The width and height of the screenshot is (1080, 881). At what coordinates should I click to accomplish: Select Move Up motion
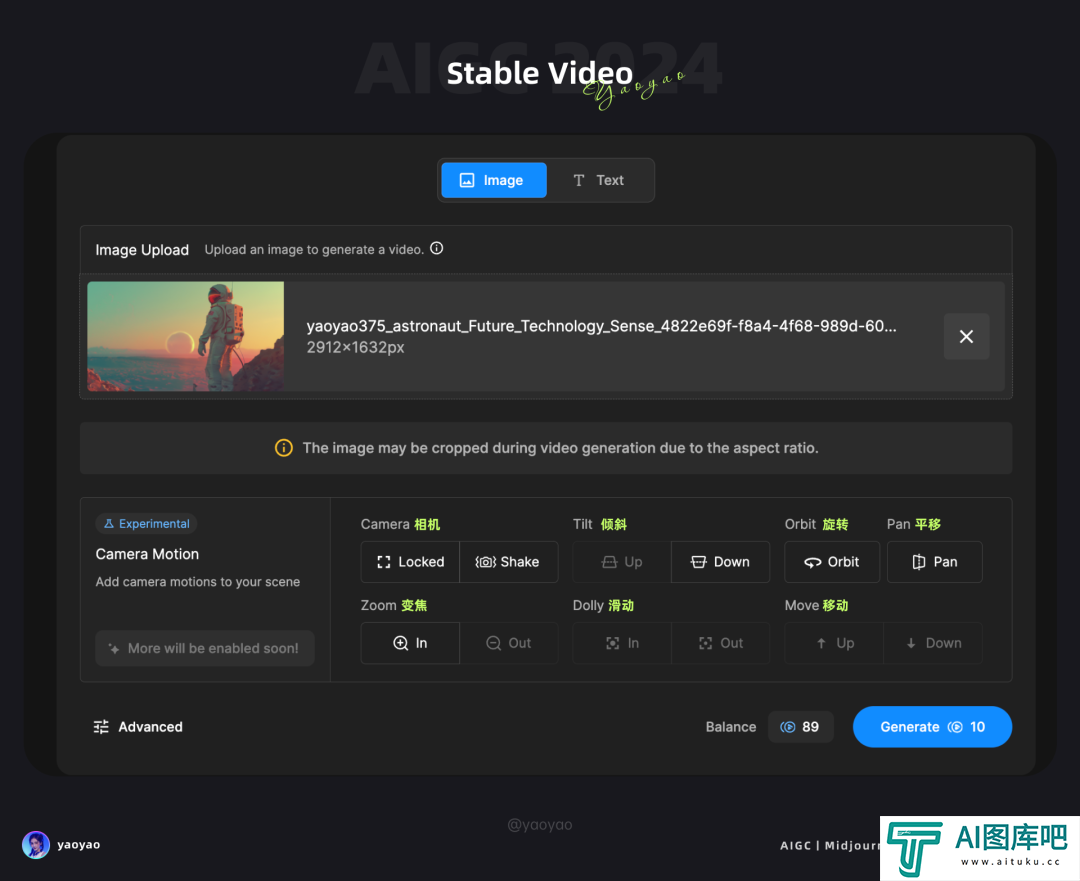(x=834, y=643)
